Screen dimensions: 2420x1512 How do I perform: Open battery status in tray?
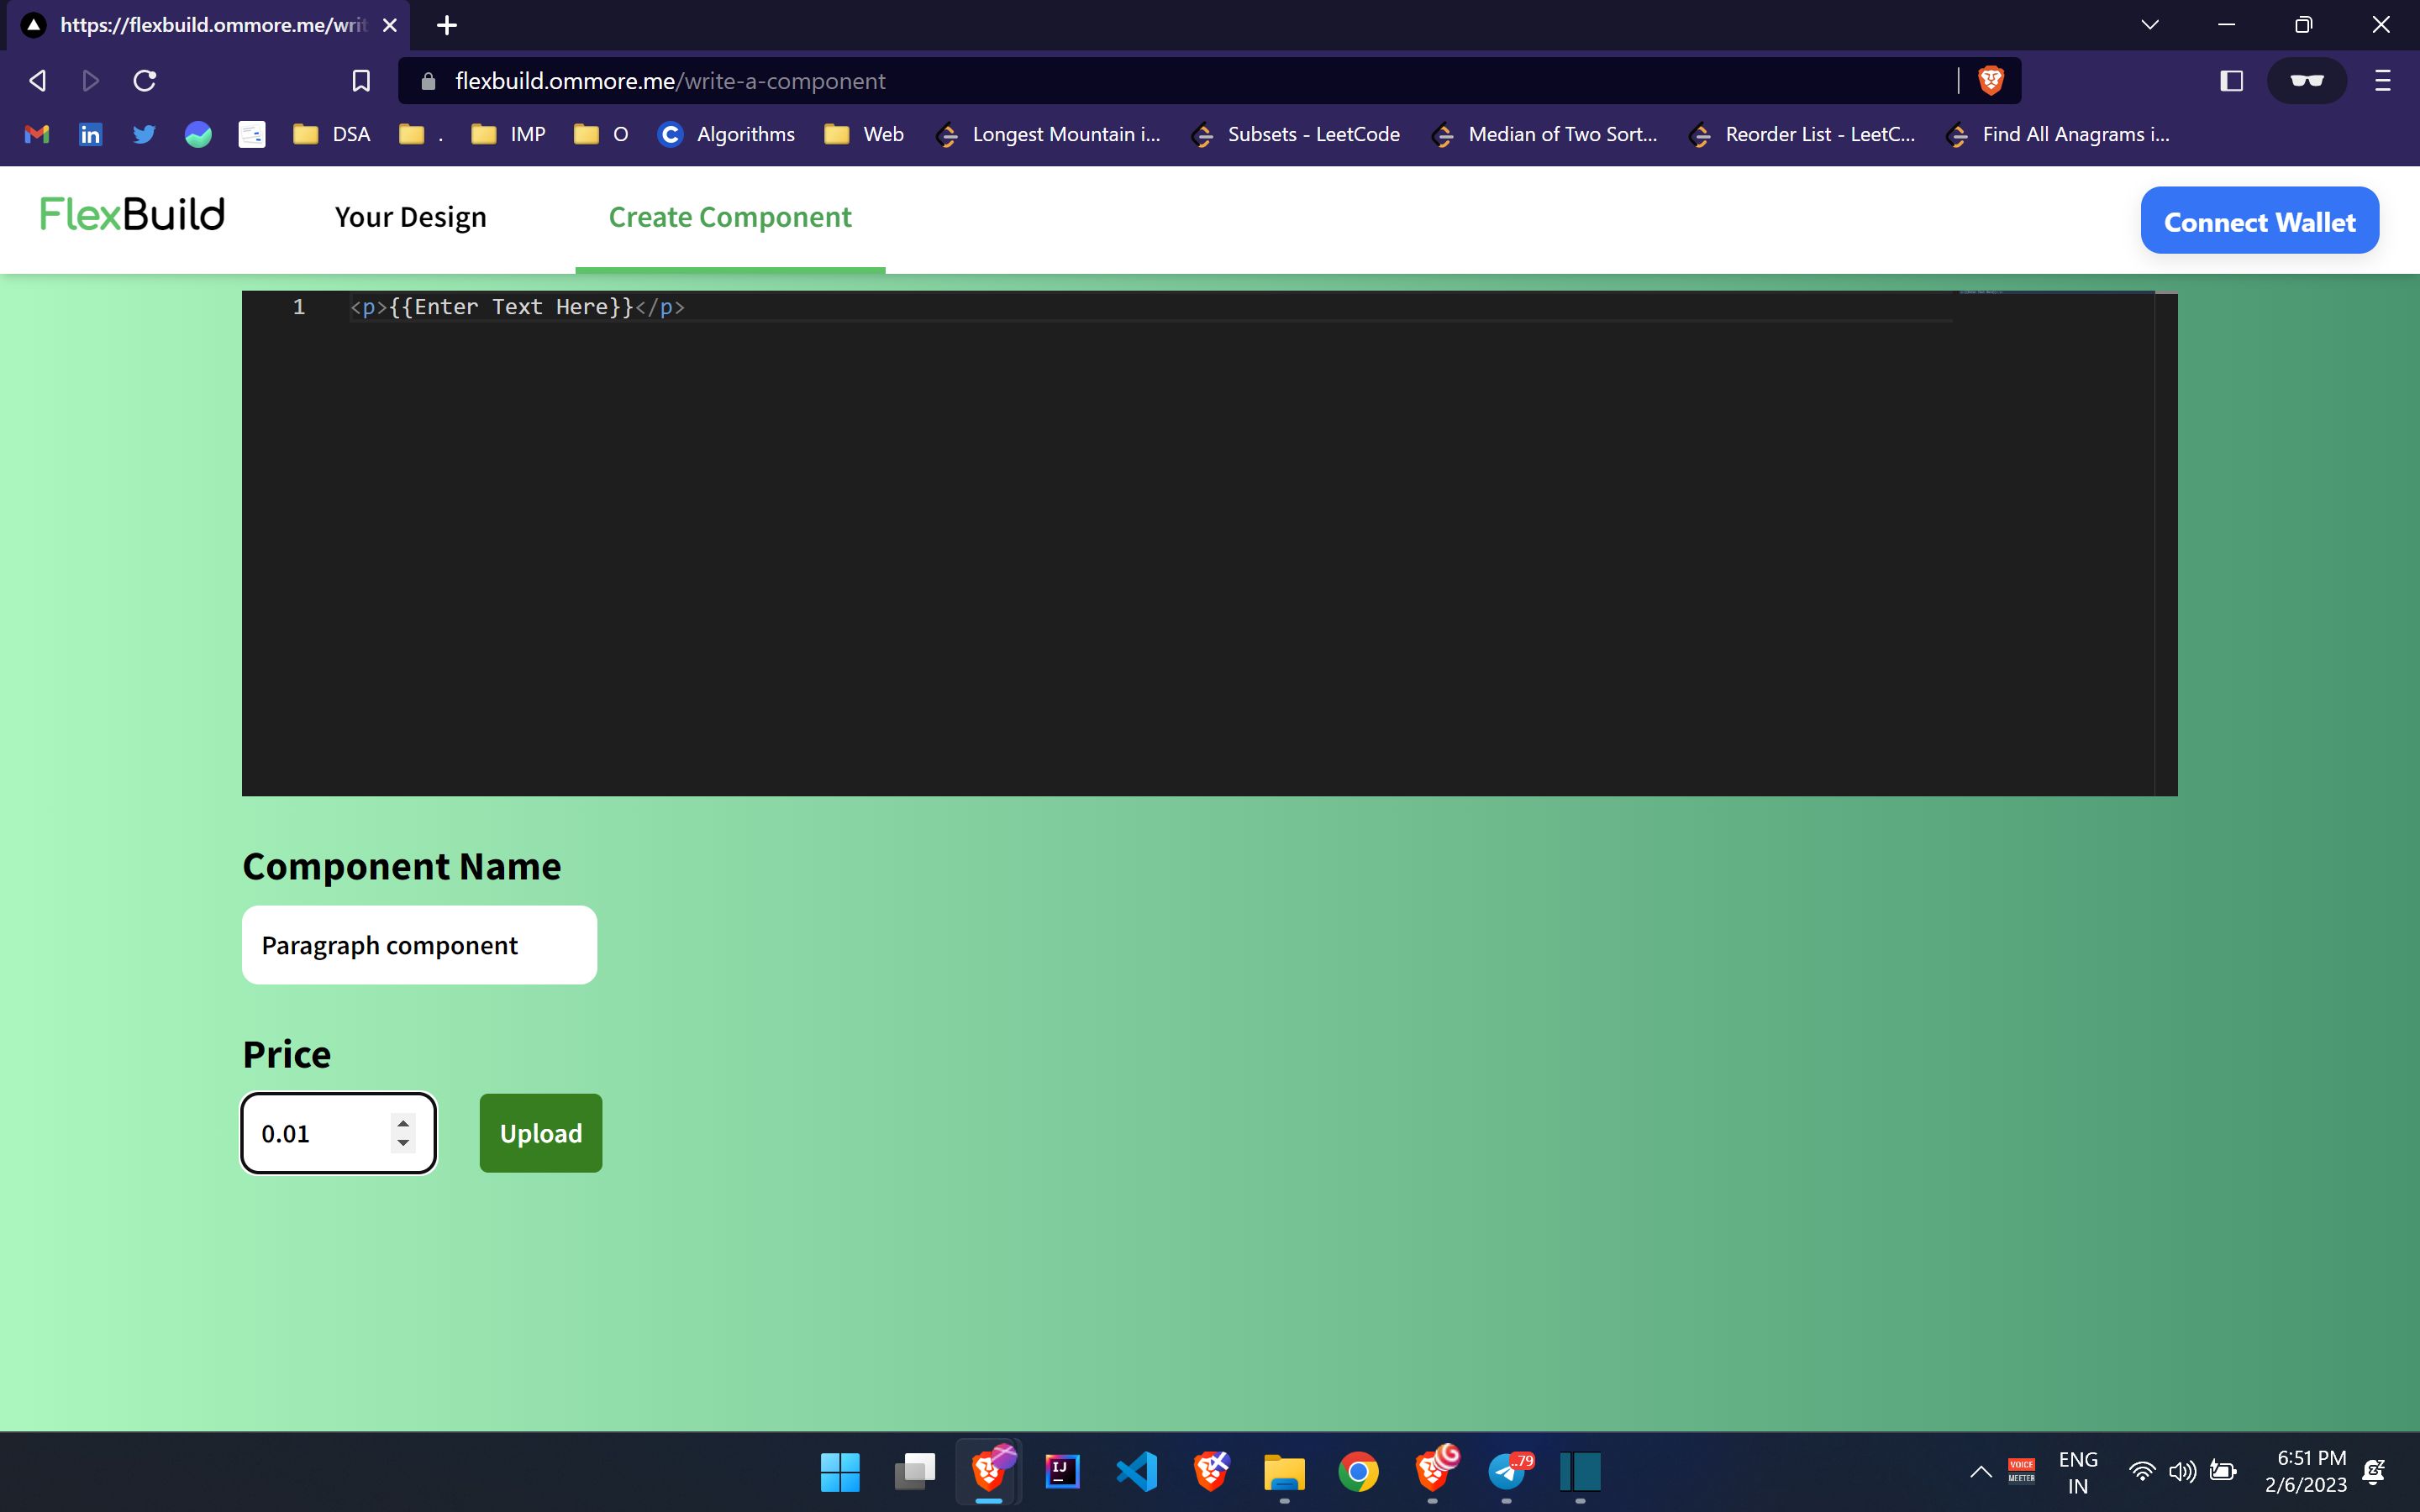point(2222,1472)
